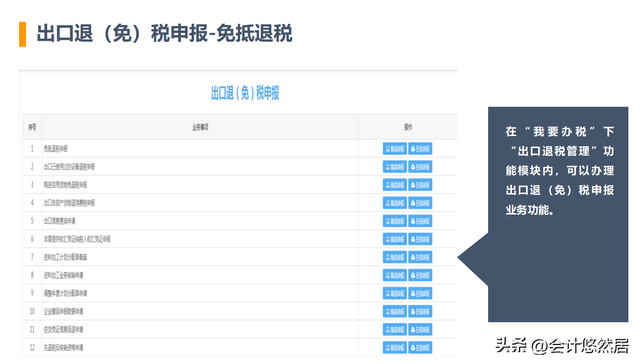Click the cloud-icon blue button in row 9
The image size is (640, 364).
coord(420,293)
